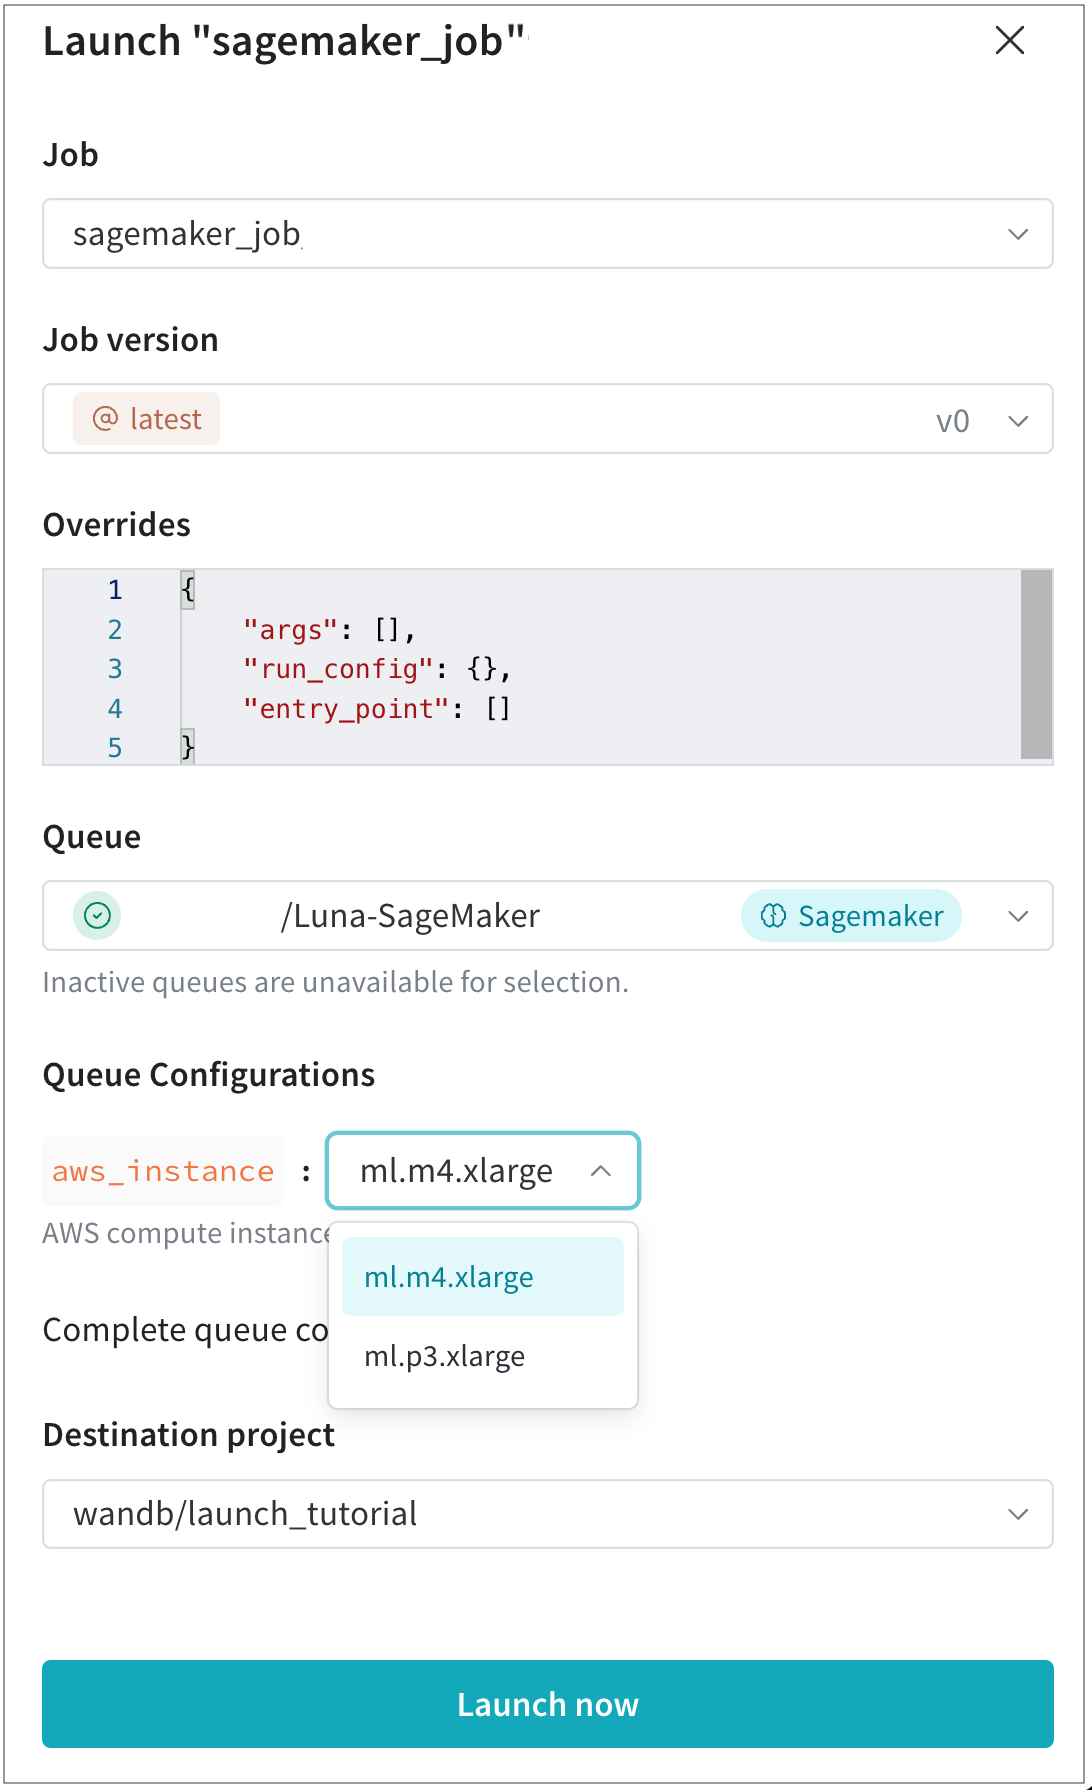Open the Job dropdown chevron
This screenshot has height=1790, width=1092.
point(1018,234)
